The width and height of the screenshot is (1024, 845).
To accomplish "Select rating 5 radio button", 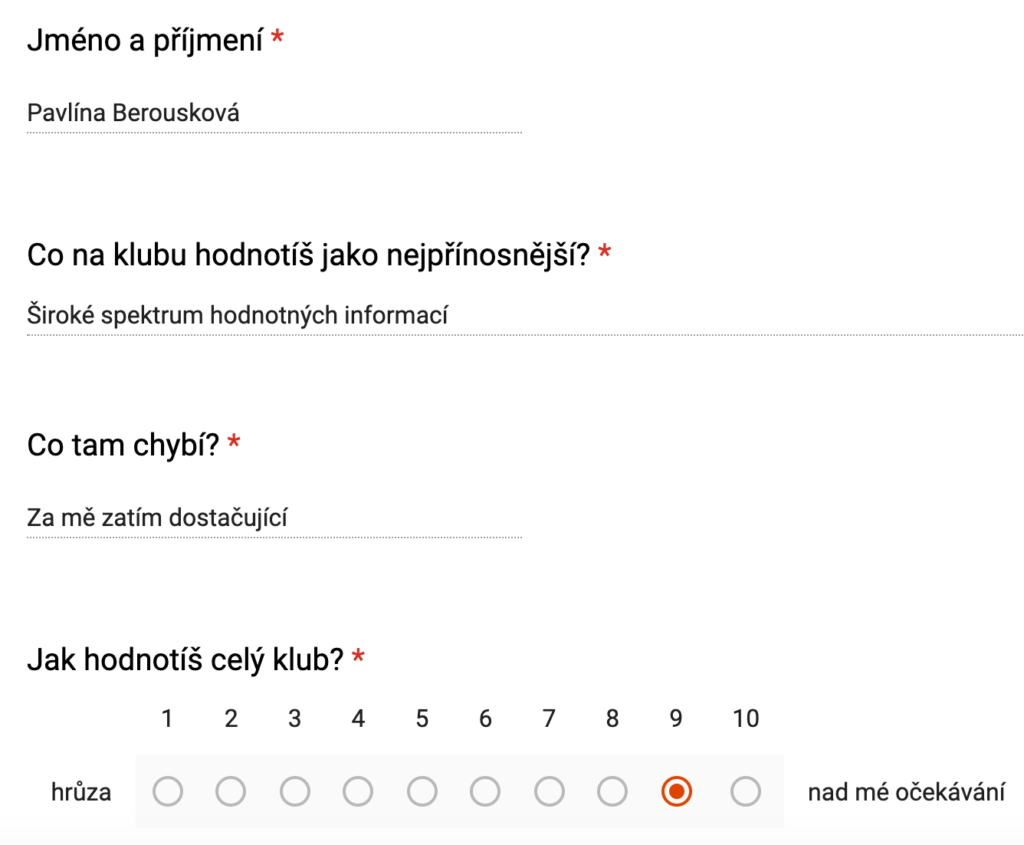I will coord(422,791).
